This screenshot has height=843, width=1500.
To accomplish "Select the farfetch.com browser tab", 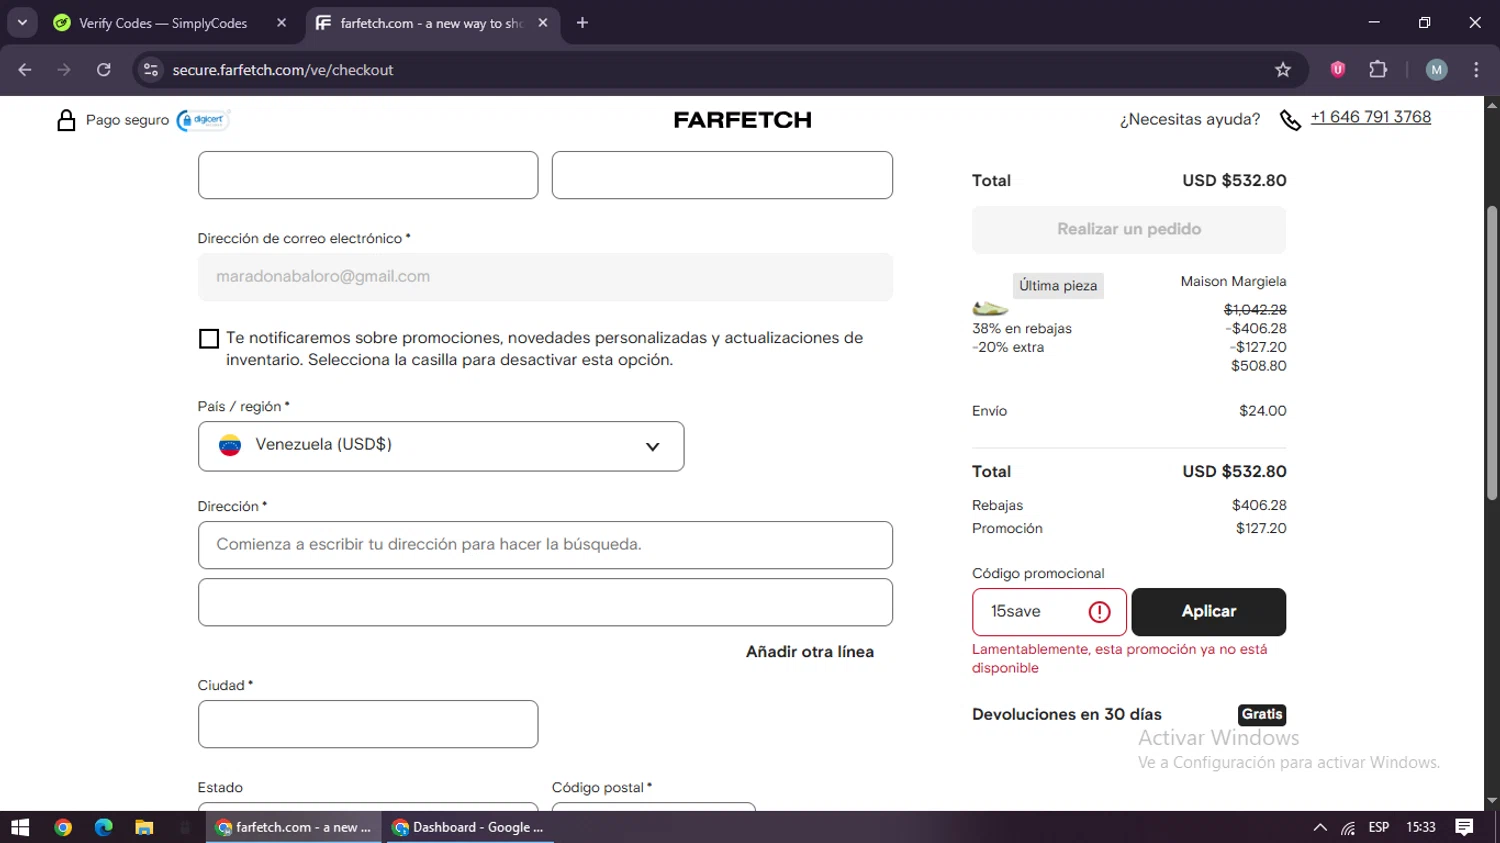I will (x=432, y=23).
